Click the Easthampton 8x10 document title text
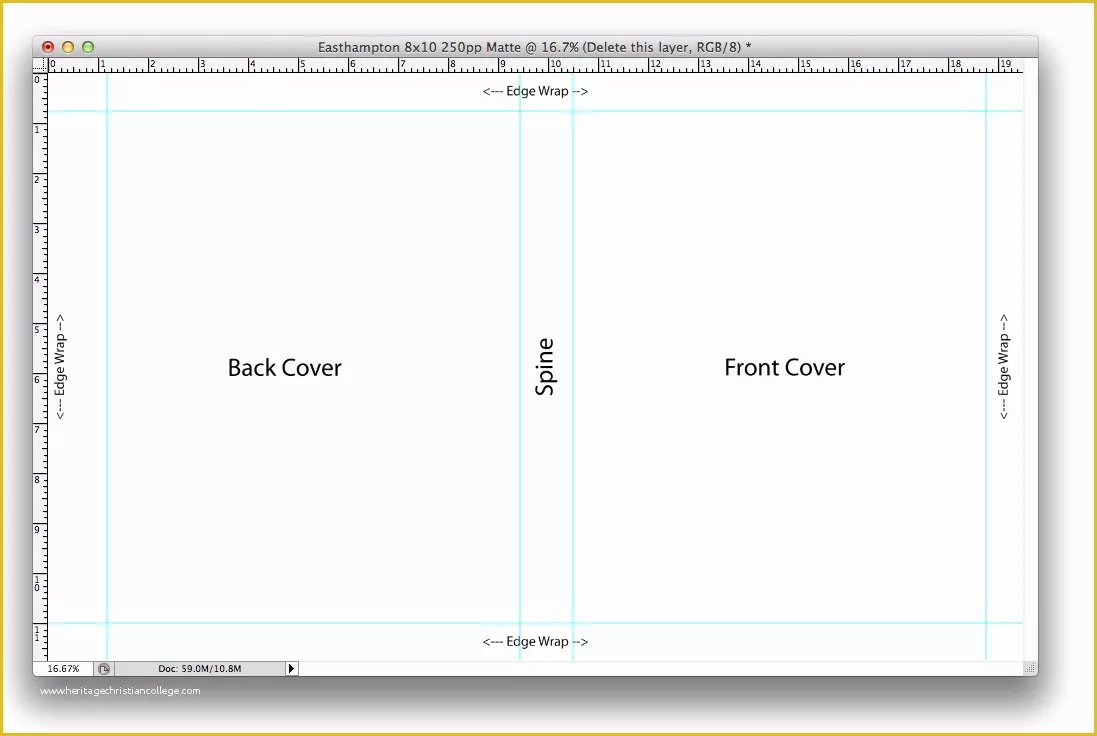1097x736 pixels. [x=535, y=48]
